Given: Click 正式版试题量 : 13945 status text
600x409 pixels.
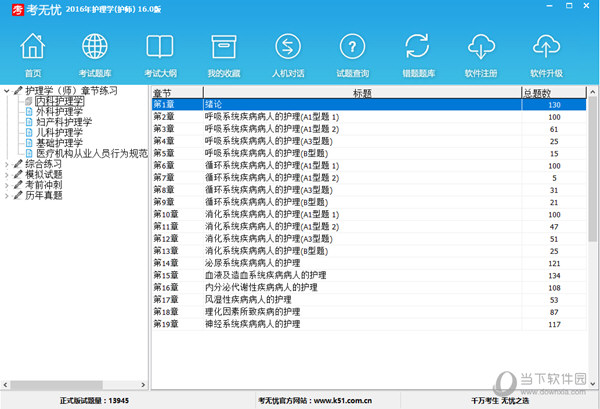Looking at the screenshot, I should point(94,401).
